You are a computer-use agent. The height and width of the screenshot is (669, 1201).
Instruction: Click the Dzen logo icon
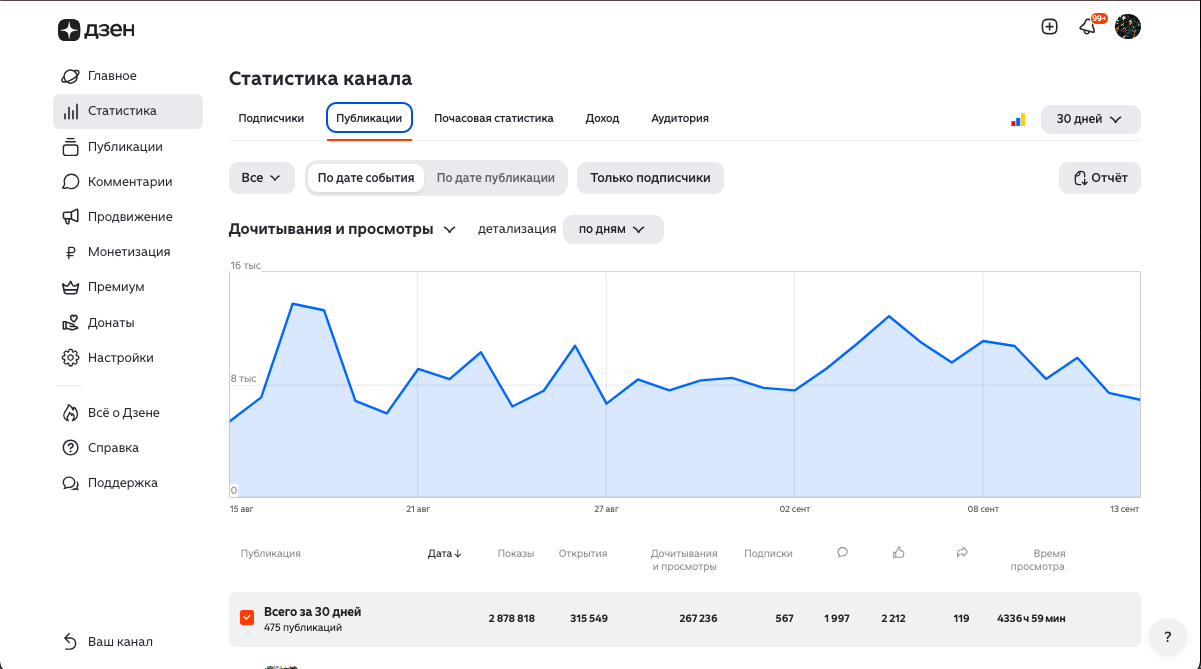tap(68, 30)
